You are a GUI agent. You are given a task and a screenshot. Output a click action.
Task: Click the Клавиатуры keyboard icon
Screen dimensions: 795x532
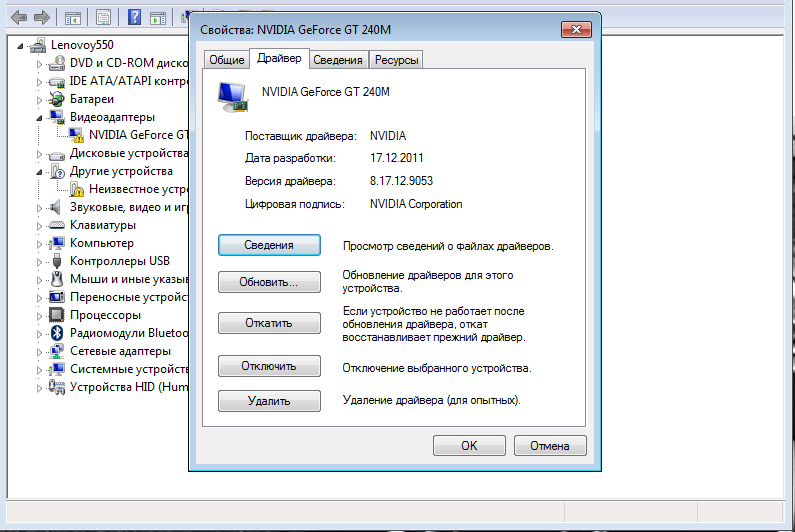pyautogui.click(x=57, y=225)
